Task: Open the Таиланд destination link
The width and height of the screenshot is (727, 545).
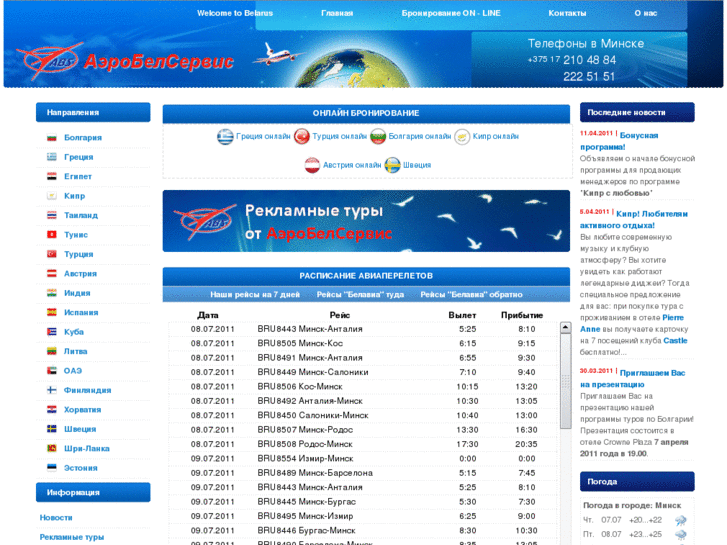Action: (x=81, y=215)
